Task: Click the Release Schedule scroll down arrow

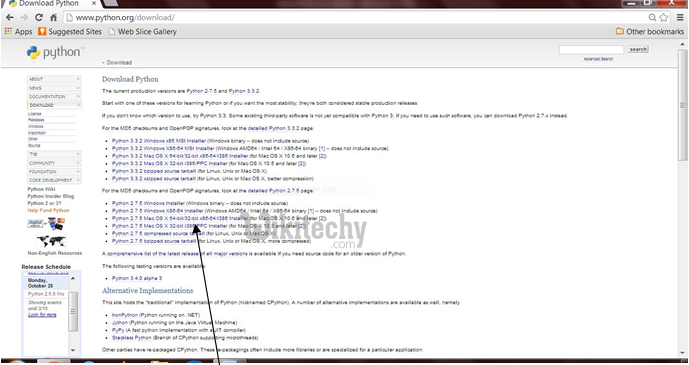Action: (x=73, y=351)
